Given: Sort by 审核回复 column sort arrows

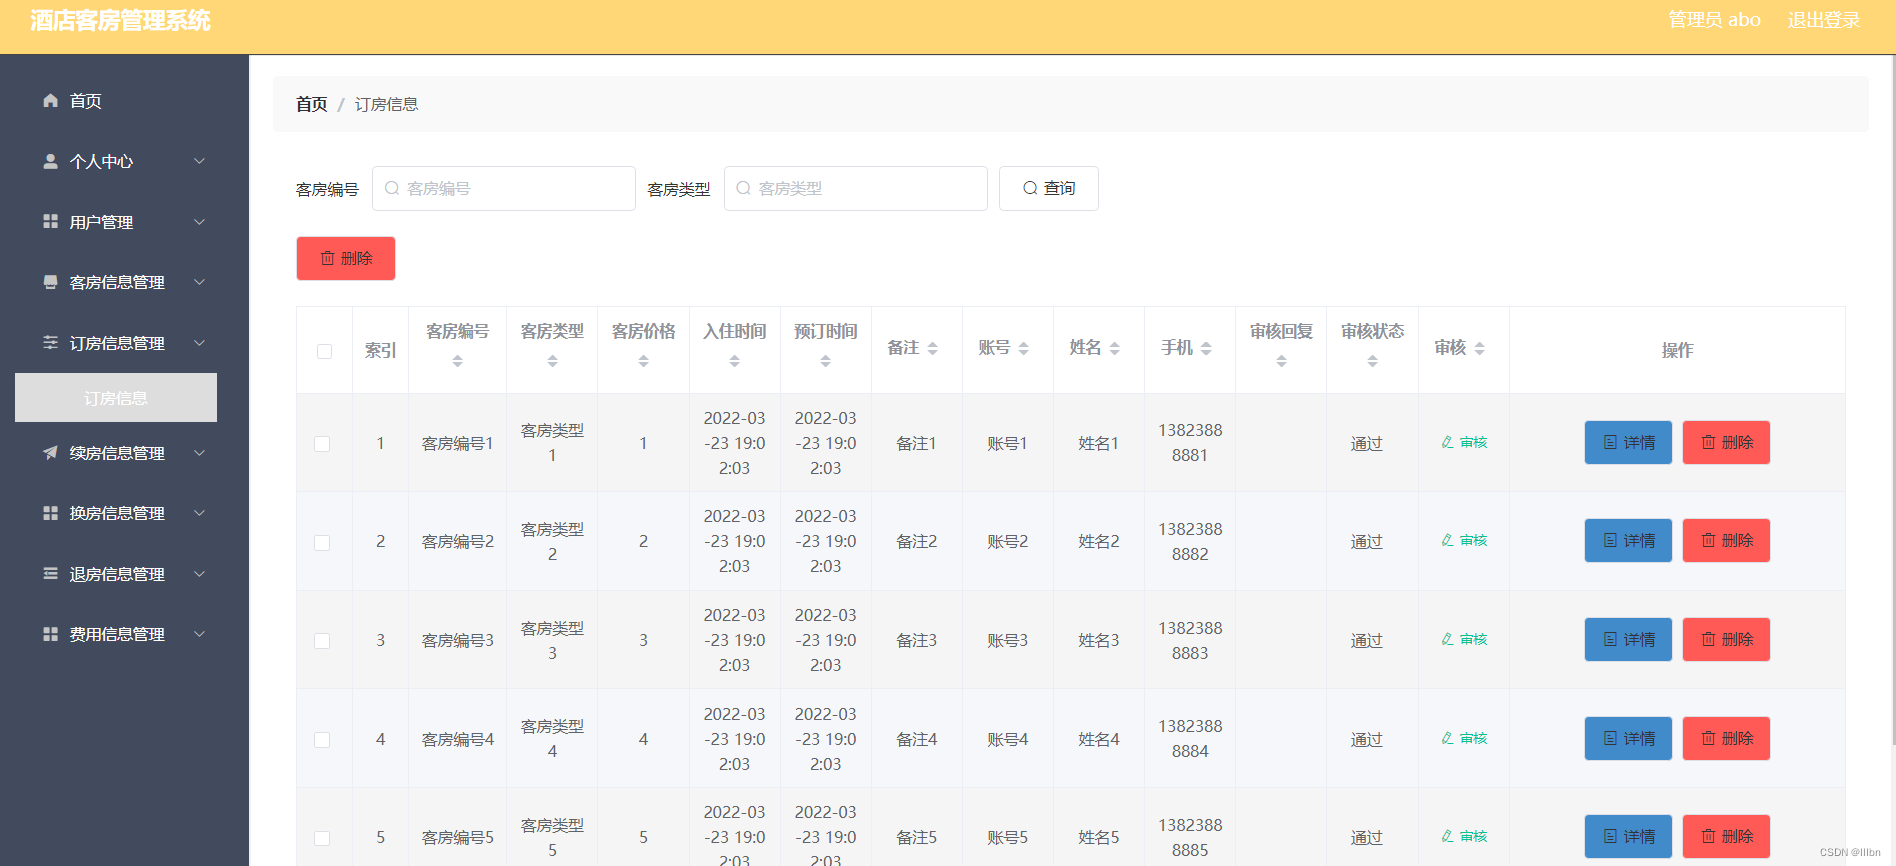Looking at the screenshot, I should 1281,361.
